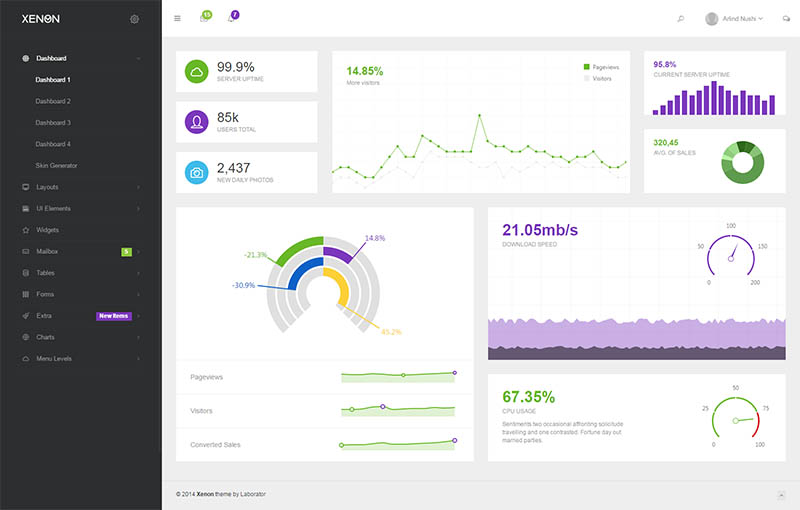Screen dimensions: 800x510
Task: Click the green cloud server uptime icon
Action: pos(197,71)
